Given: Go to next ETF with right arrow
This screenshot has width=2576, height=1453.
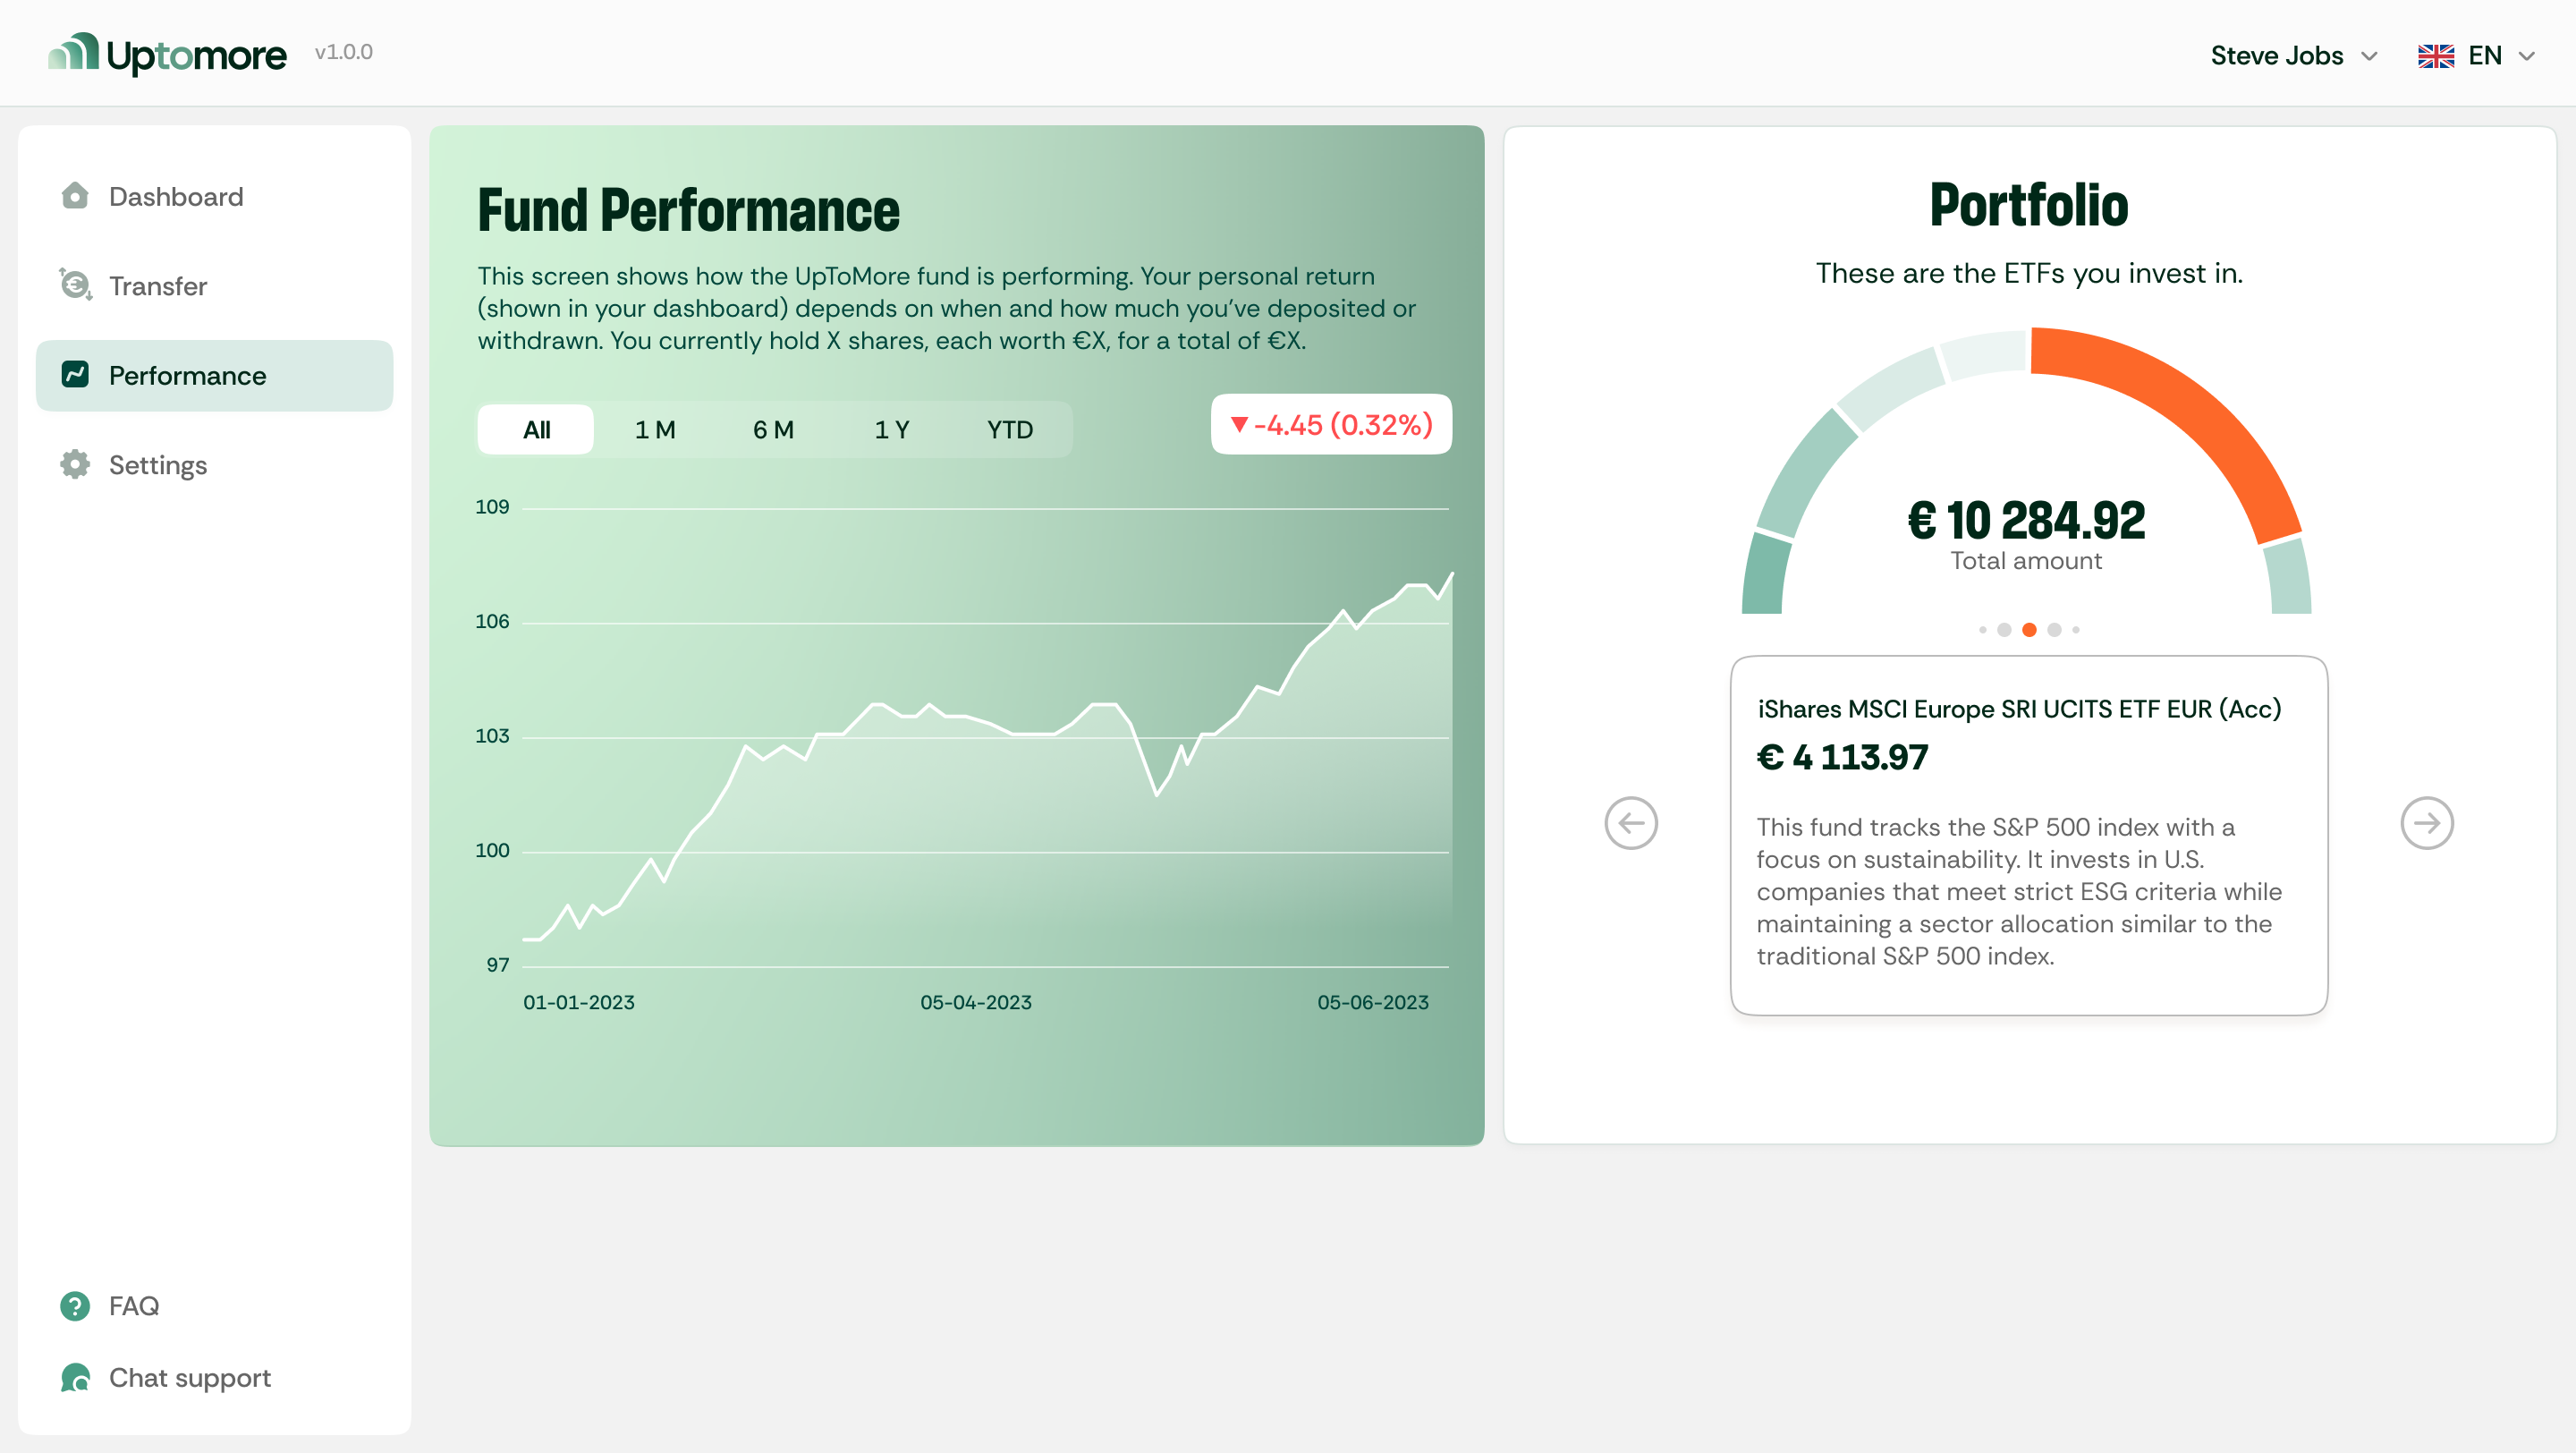Looking at the screenshot, I should tap(2427, 822).
